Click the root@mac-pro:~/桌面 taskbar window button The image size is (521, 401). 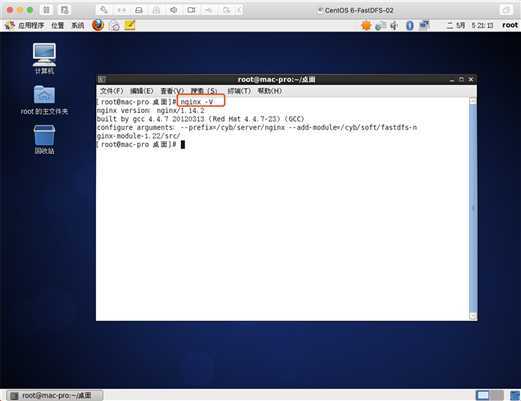pos(55,395)
